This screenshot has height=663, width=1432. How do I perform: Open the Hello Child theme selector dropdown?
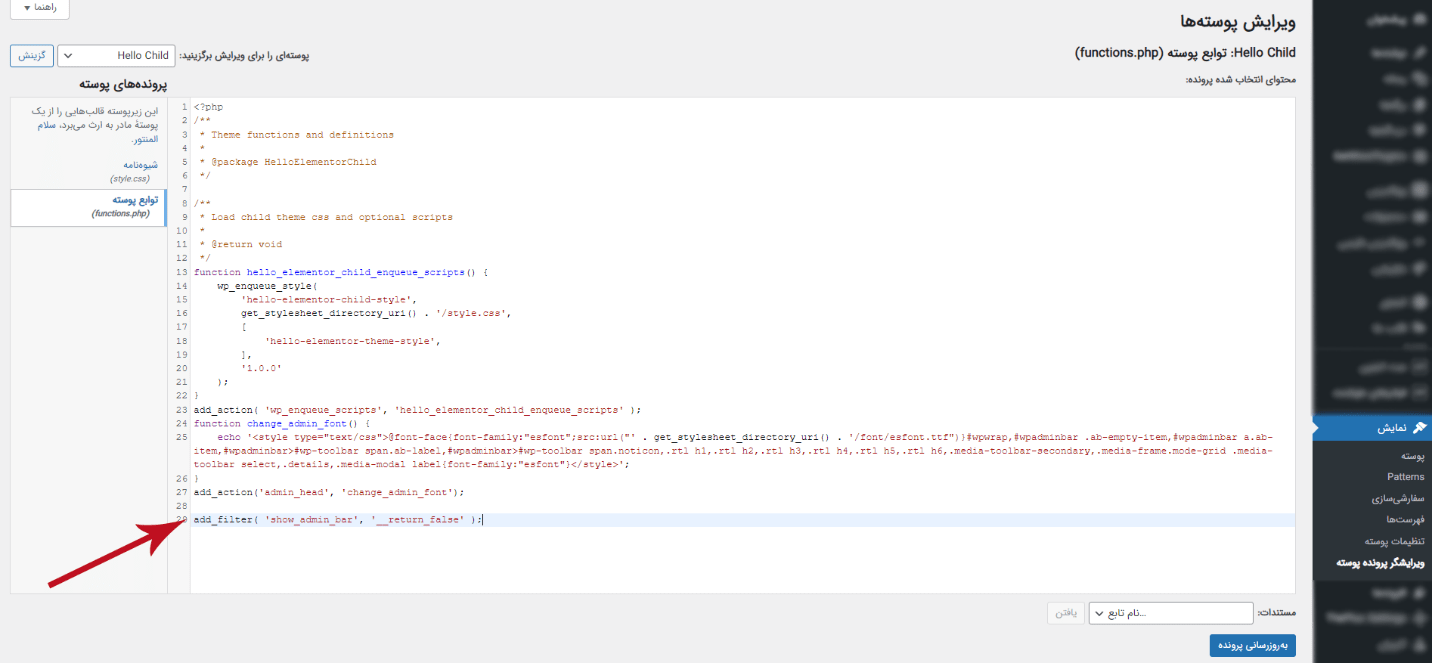115,56
